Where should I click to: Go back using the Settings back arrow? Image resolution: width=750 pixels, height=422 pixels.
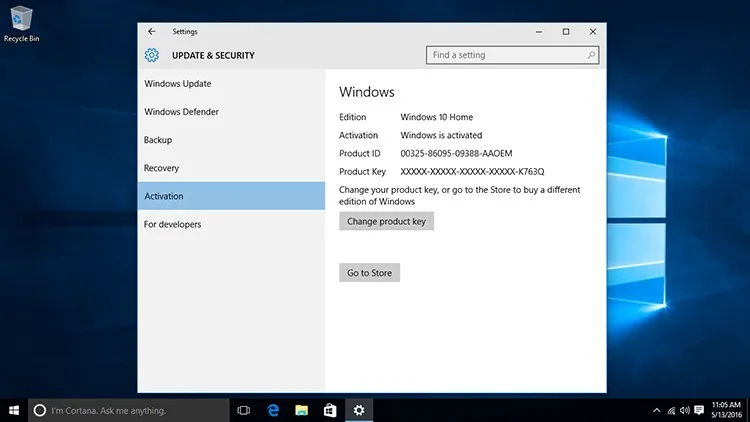[152, 32]
